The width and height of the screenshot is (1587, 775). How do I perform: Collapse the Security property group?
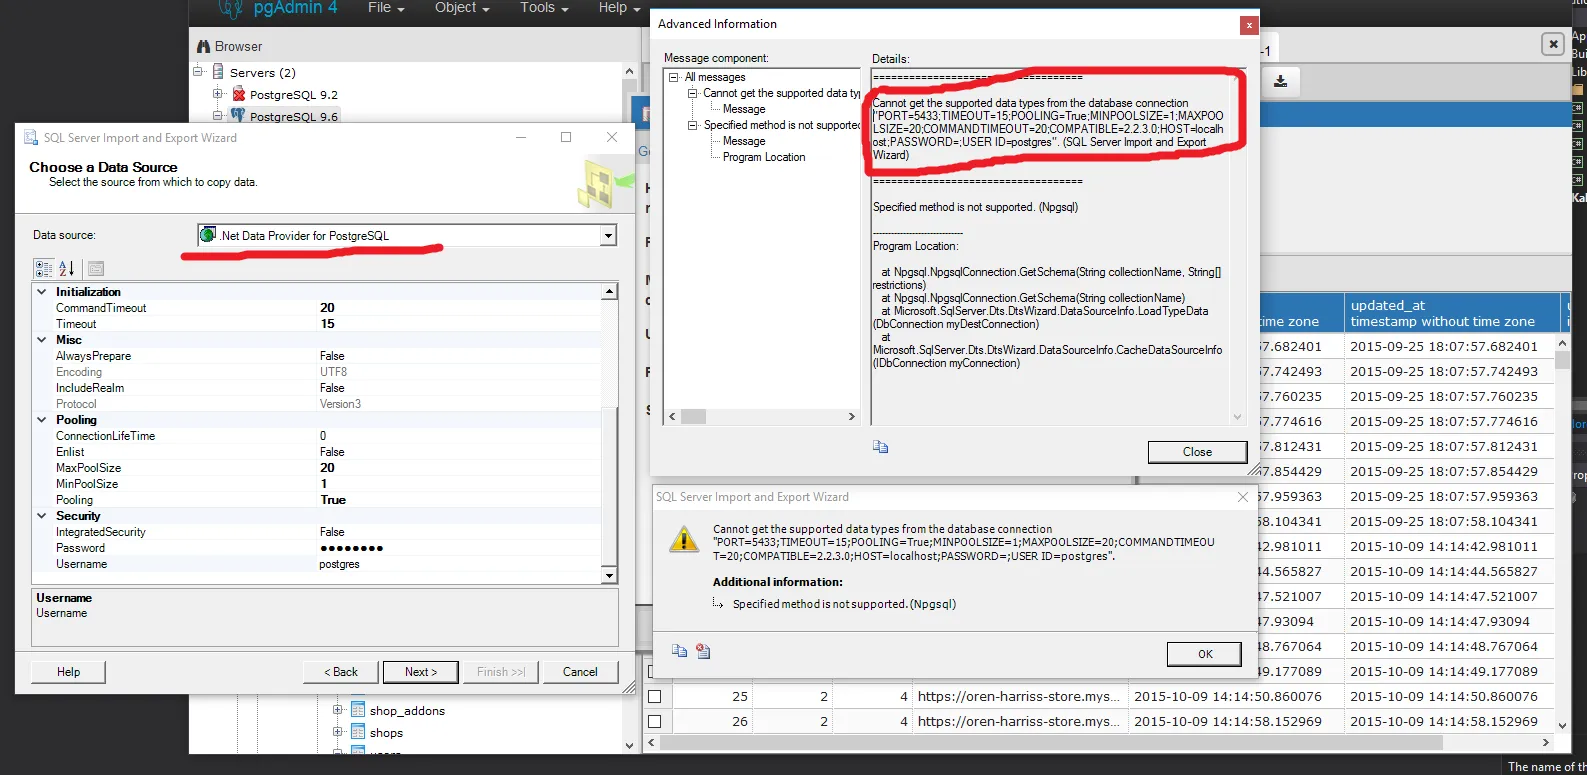pyautogui.click(x=42, y=516)
